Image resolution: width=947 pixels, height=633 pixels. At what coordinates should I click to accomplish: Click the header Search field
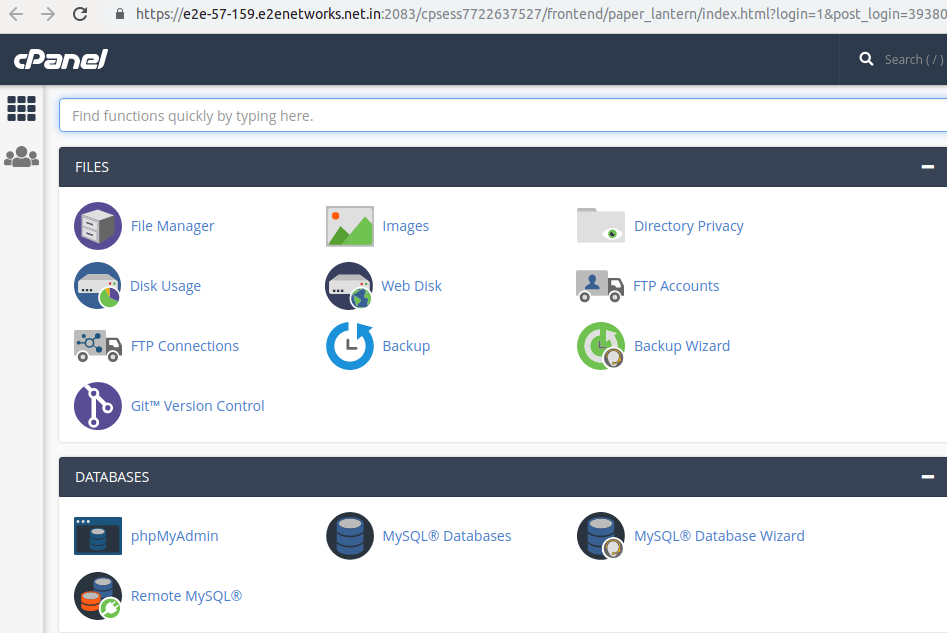click(914, 59)
